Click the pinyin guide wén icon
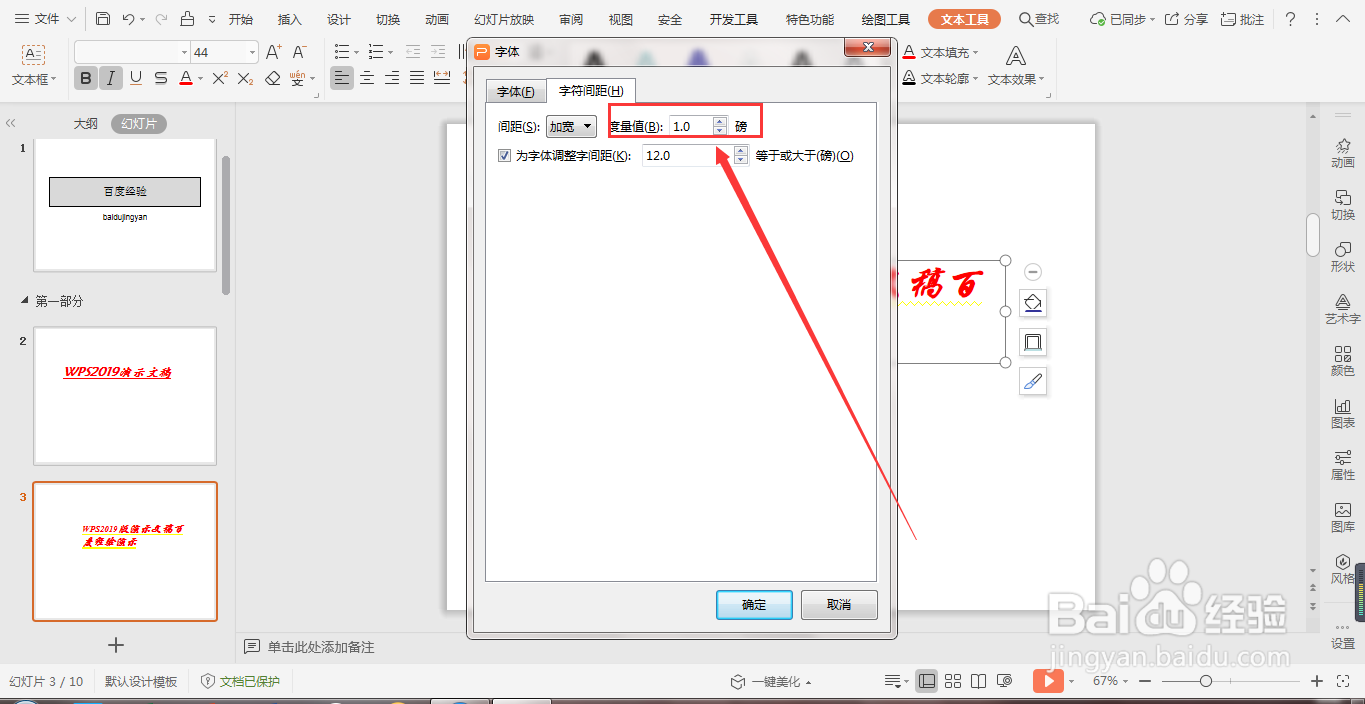 [297, 78]
